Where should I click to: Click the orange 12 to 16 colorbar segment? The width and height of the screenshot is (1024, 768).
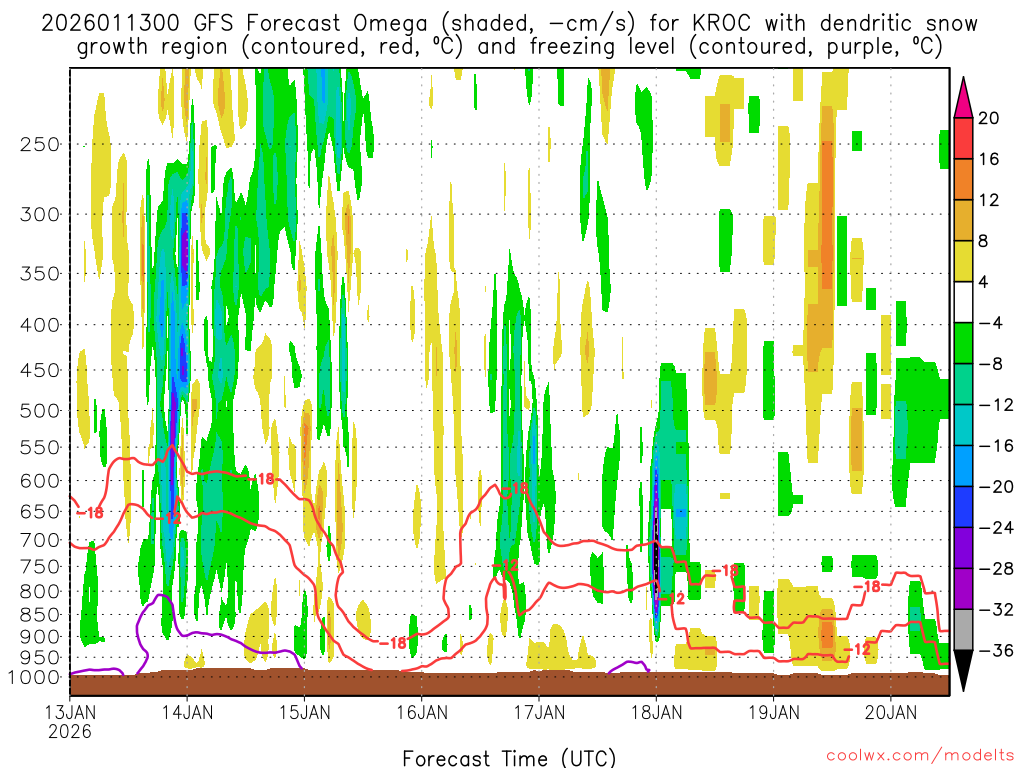tap(963, 179)
